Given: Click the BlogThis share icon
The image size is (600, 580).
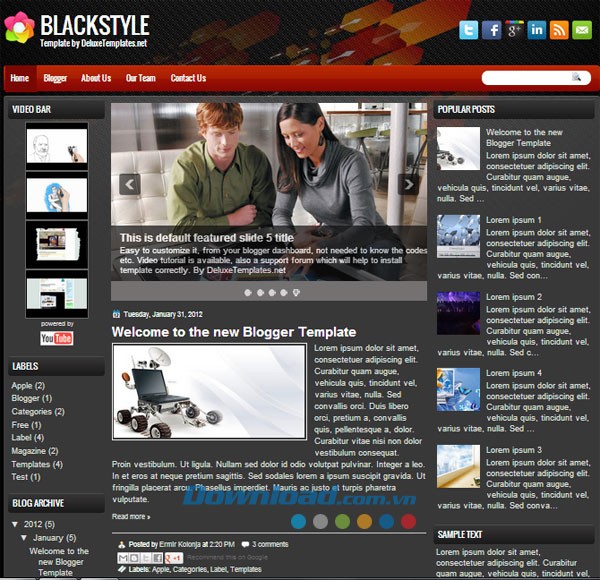Looking at the screenshot, I should click(x=134, y=558).
